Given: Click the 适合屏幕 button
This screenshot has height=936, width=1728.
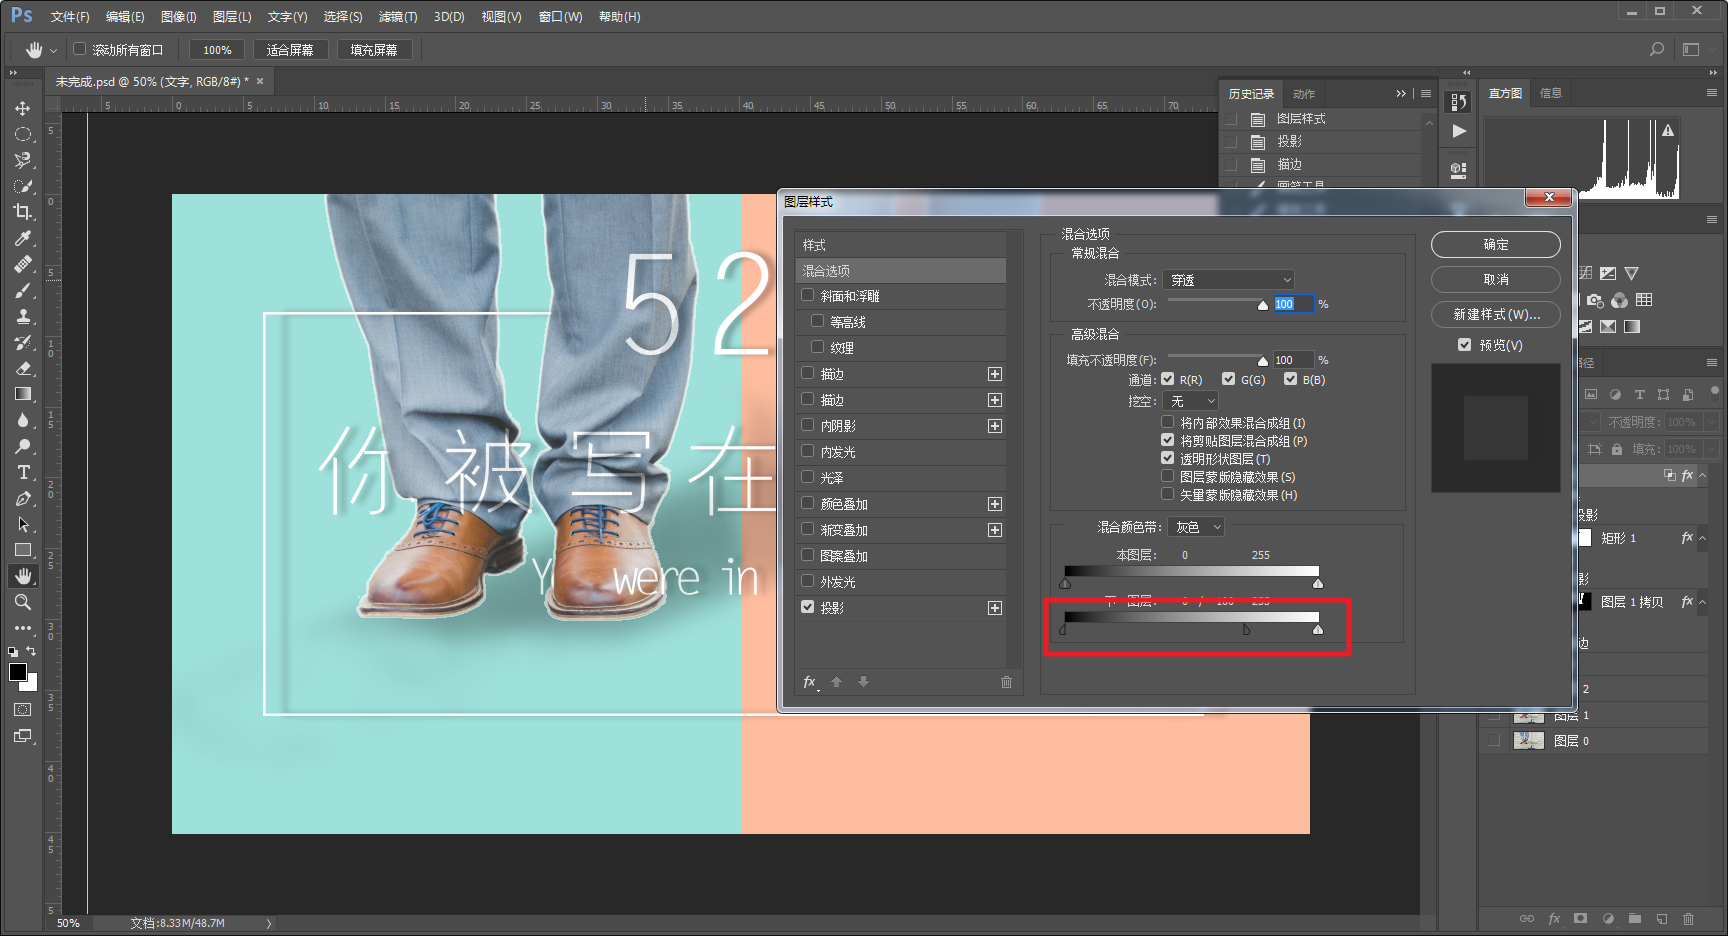Looking at the screenshot, I should point(290,50).
